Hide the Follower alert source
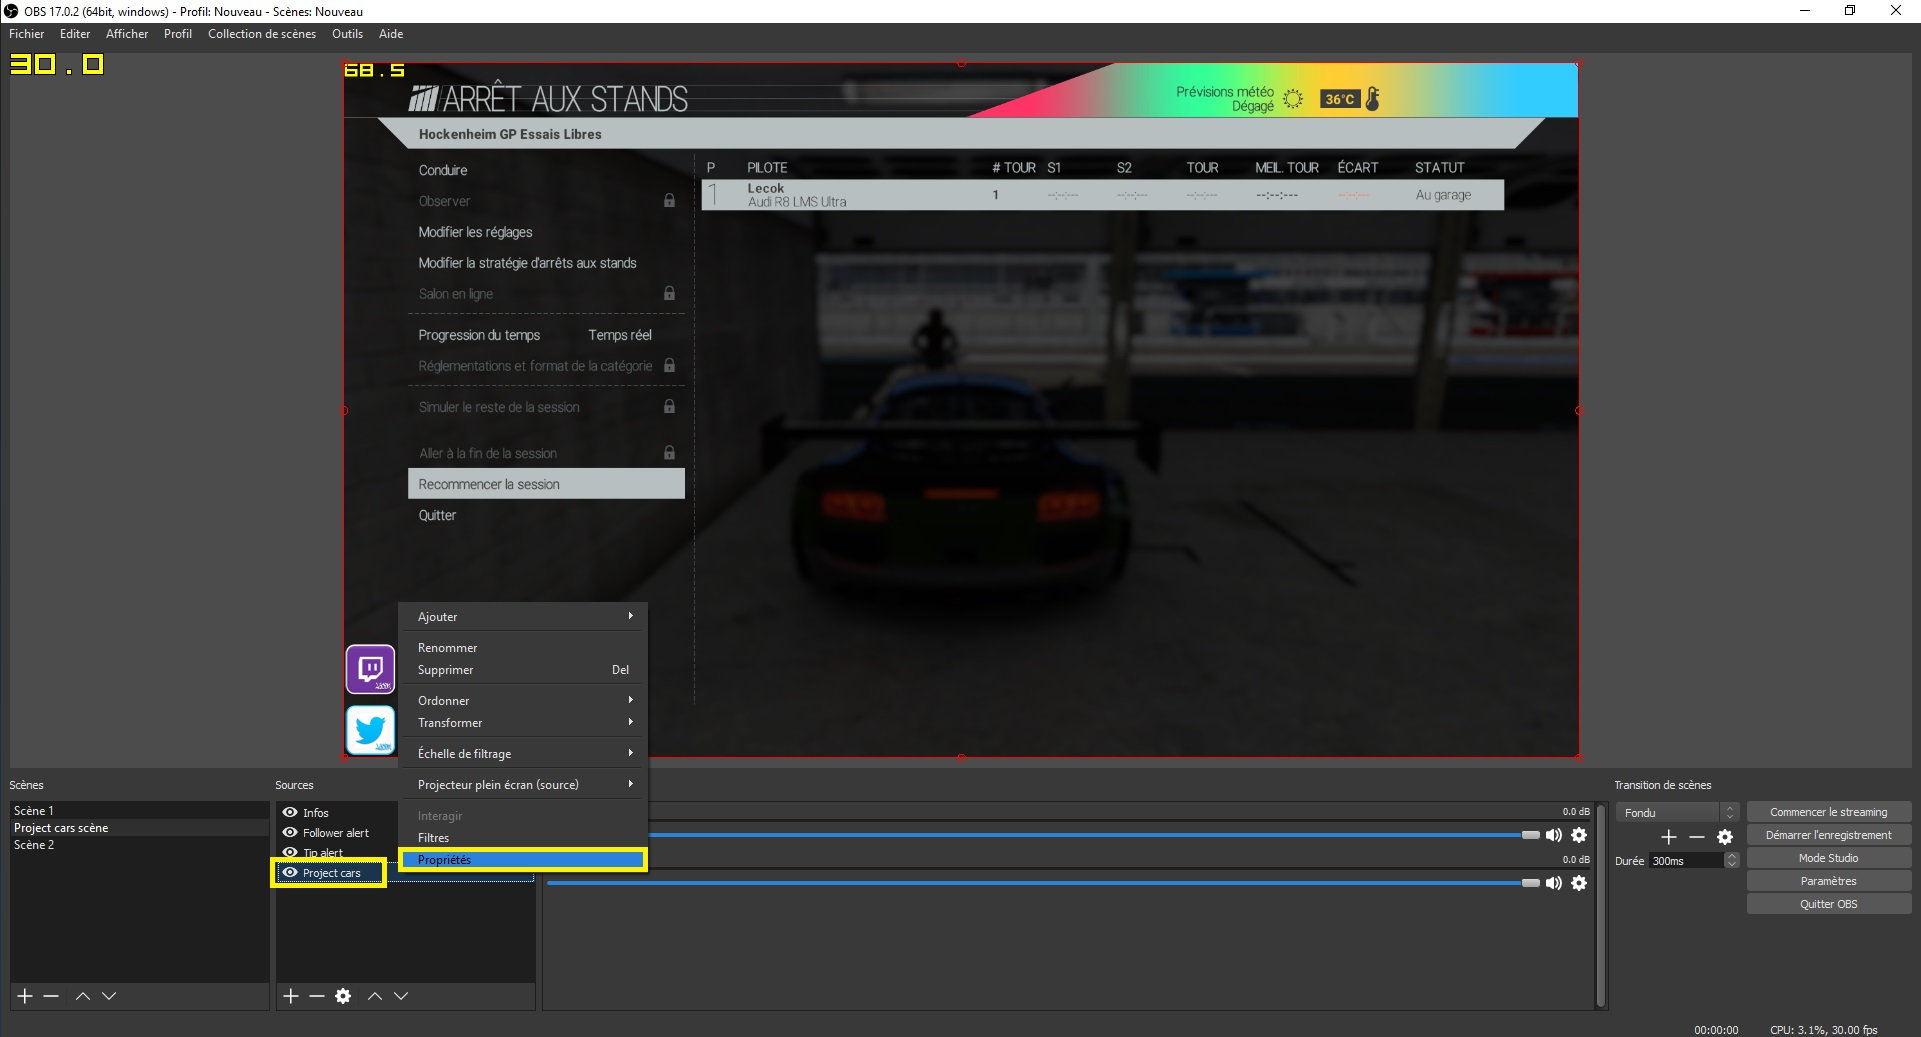Image resolution: width=1921 pixels, height=1037 pixels. tap(290, 833)
